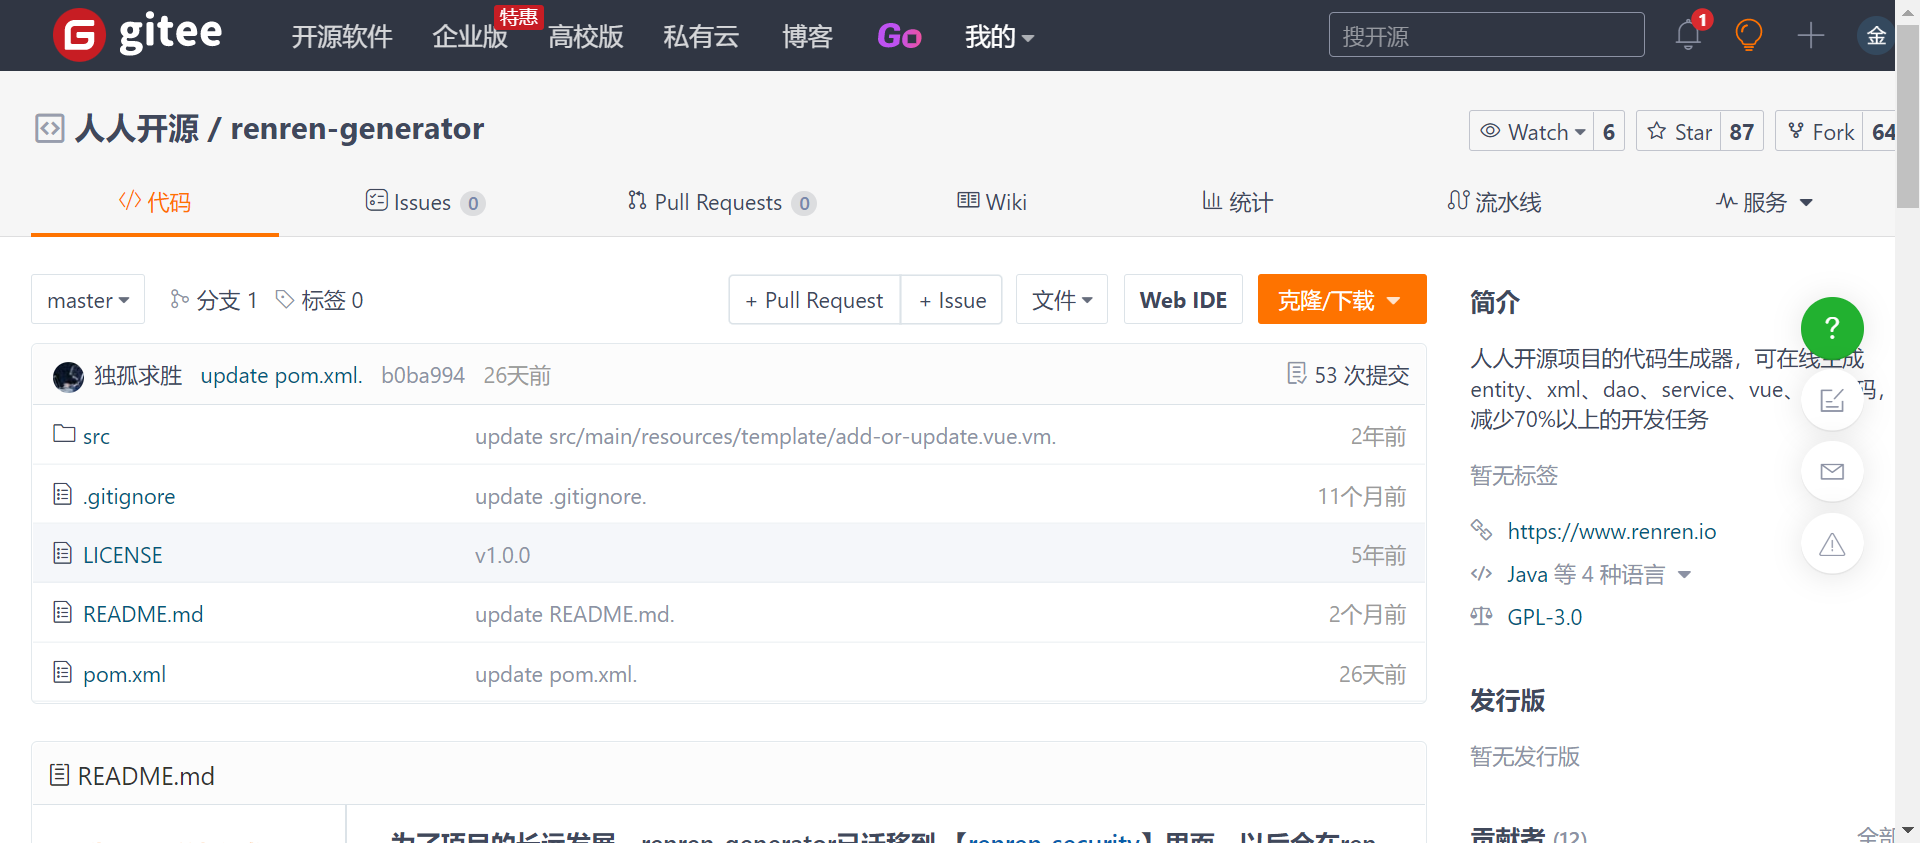This screenshot has height=843, width=1920.
Task: Click the README.md panel header book icon
Action: [60, 775]
